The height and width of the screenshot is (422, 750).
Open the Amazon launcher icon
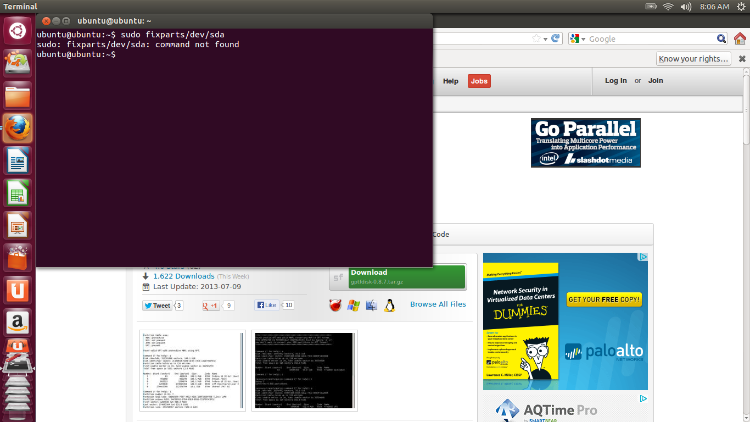click(17, 322)
